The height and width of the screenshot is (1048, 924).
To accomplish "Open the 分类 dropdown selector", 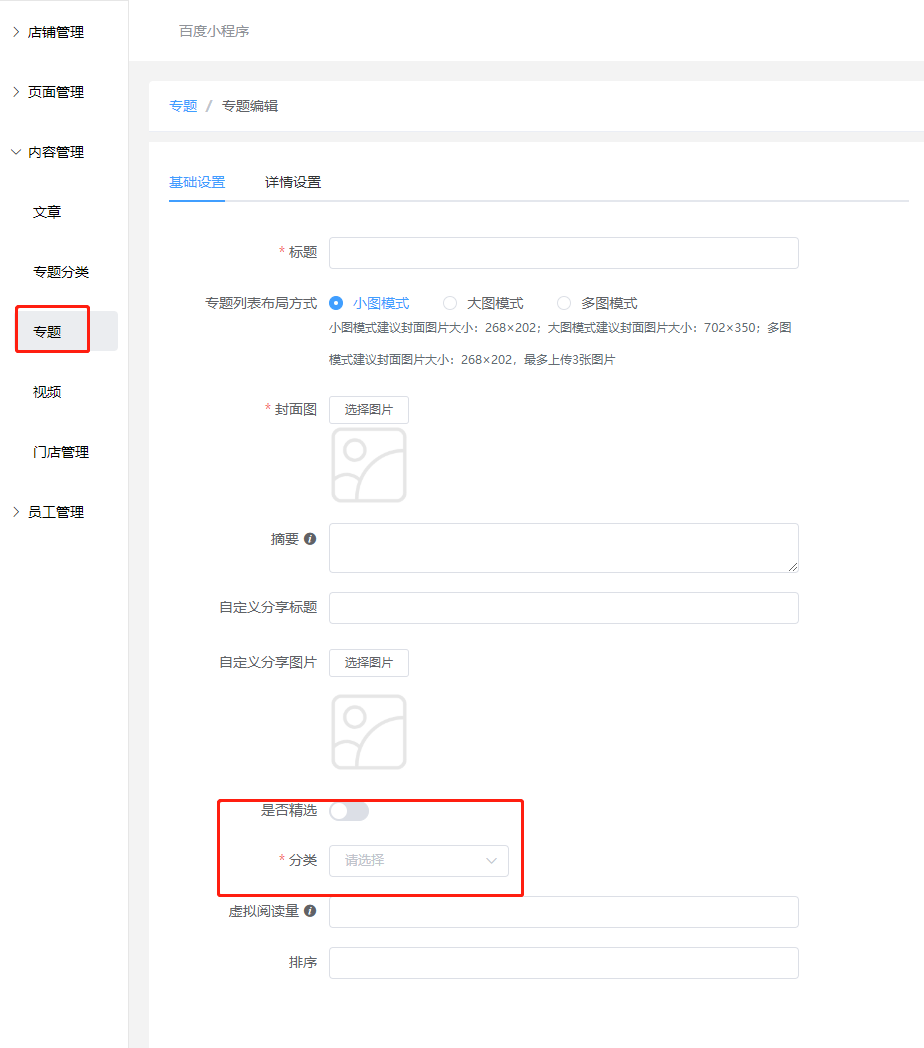I will coord(418,860).
